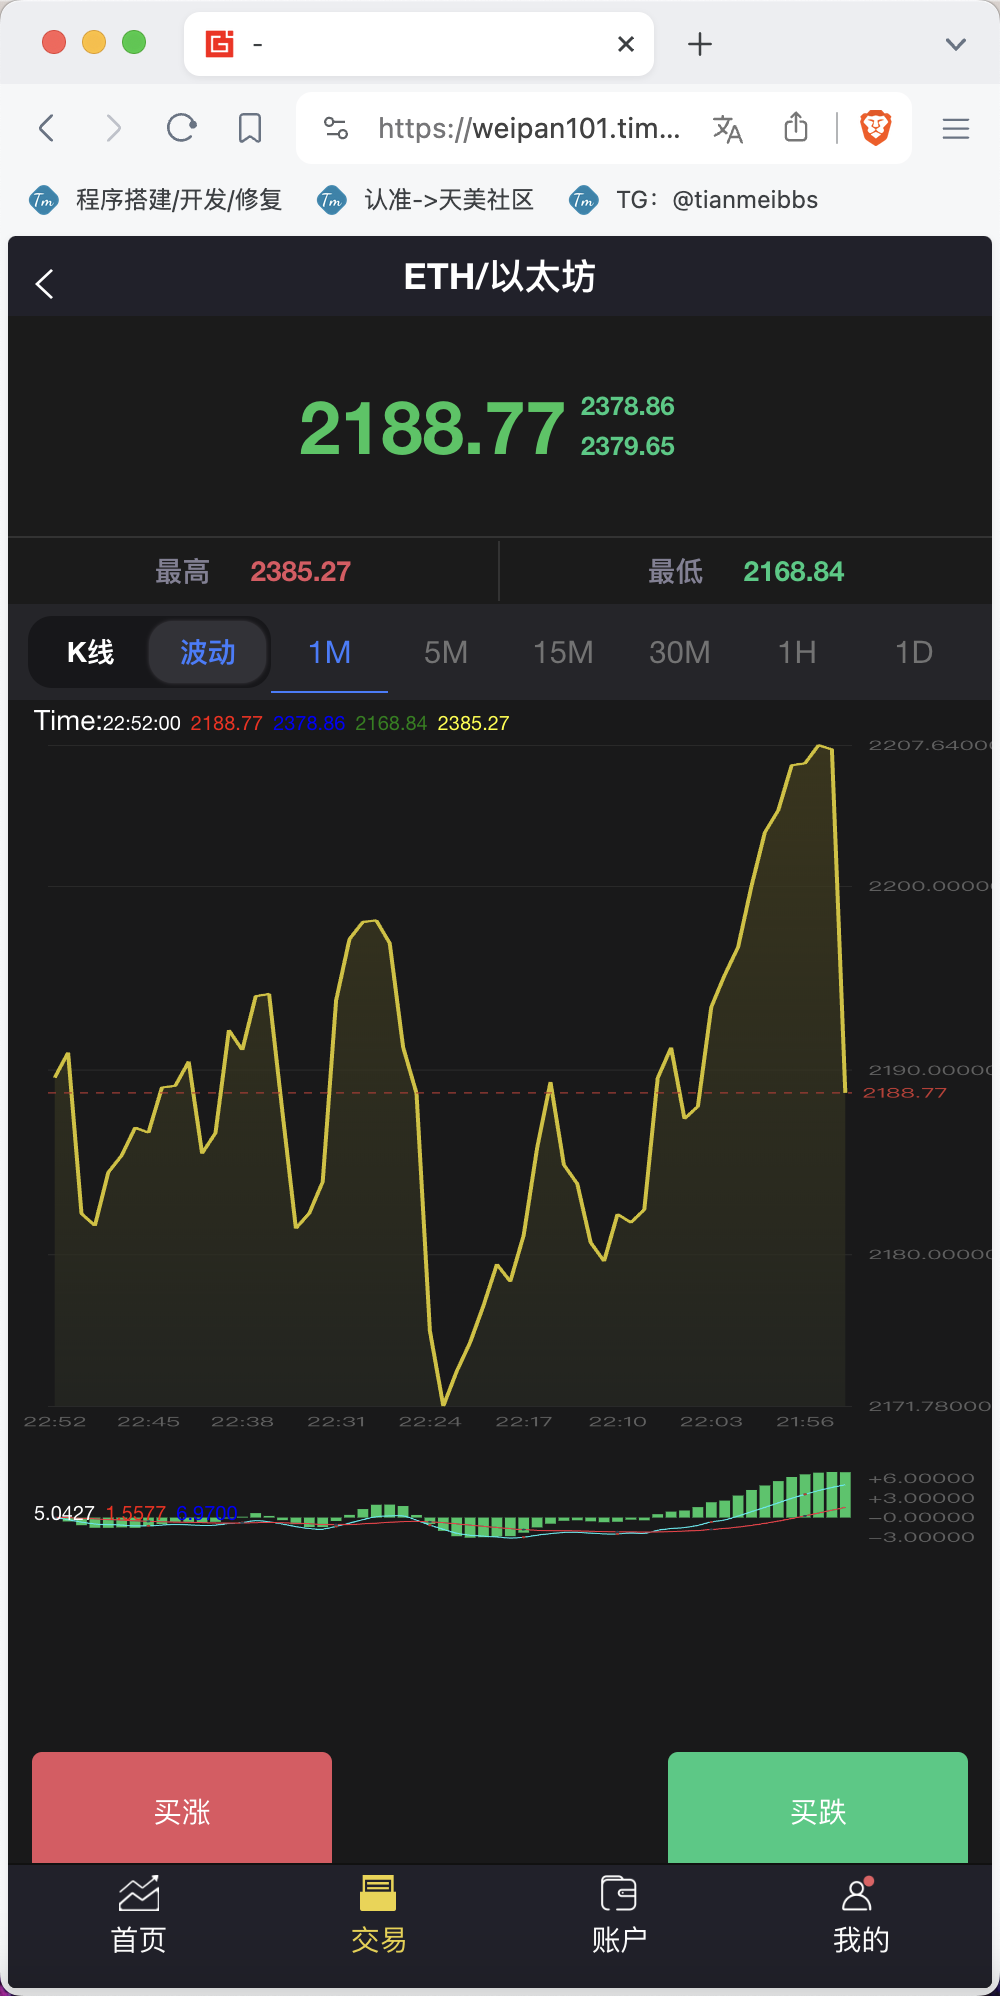Screen dimensions: 1000x1996
Task: Open site settings icon in address bar
Action: coord(336,128)
